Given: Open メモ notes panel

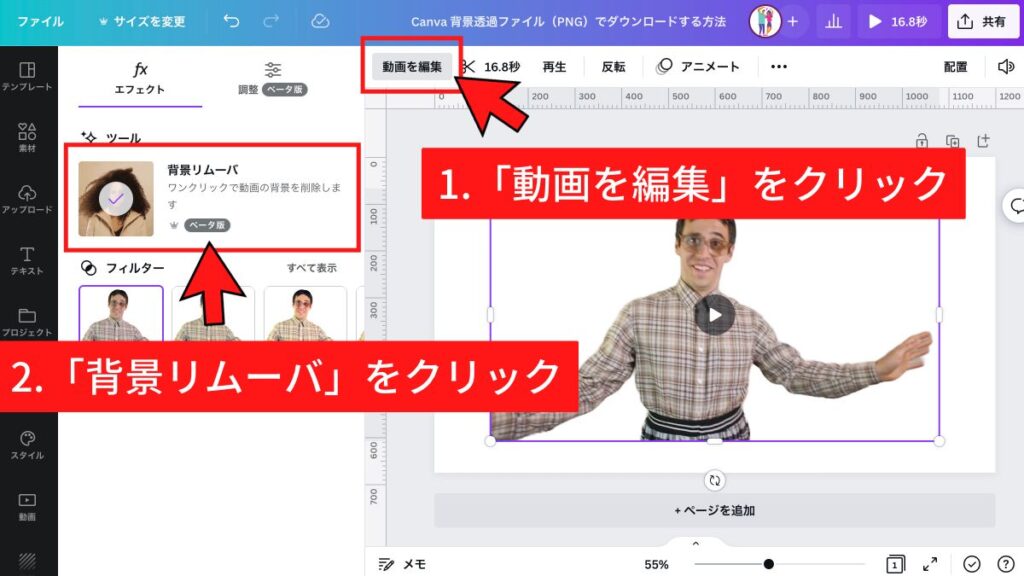Looking at the screenshot, I should (402, 564).
